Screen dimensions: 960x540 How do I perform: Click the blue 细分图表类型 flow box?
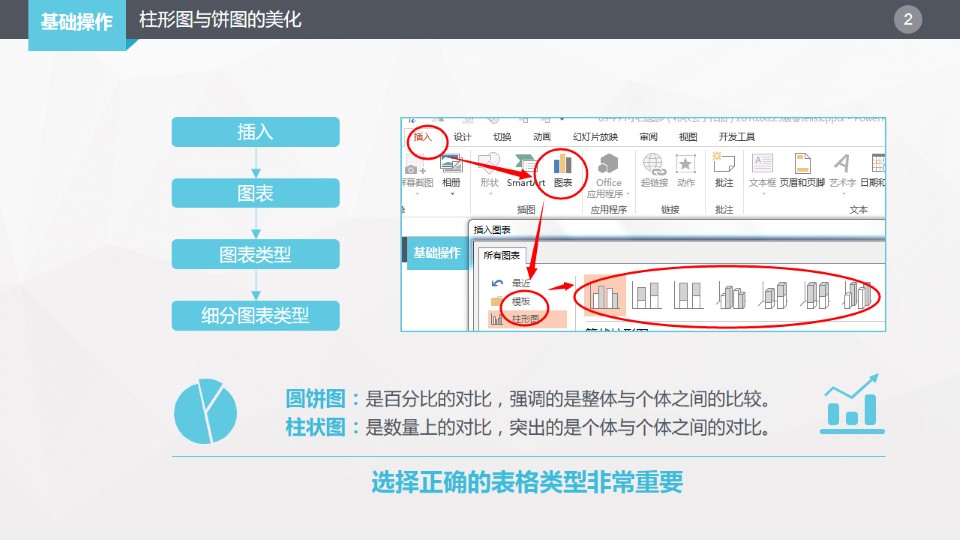(255, 316)
